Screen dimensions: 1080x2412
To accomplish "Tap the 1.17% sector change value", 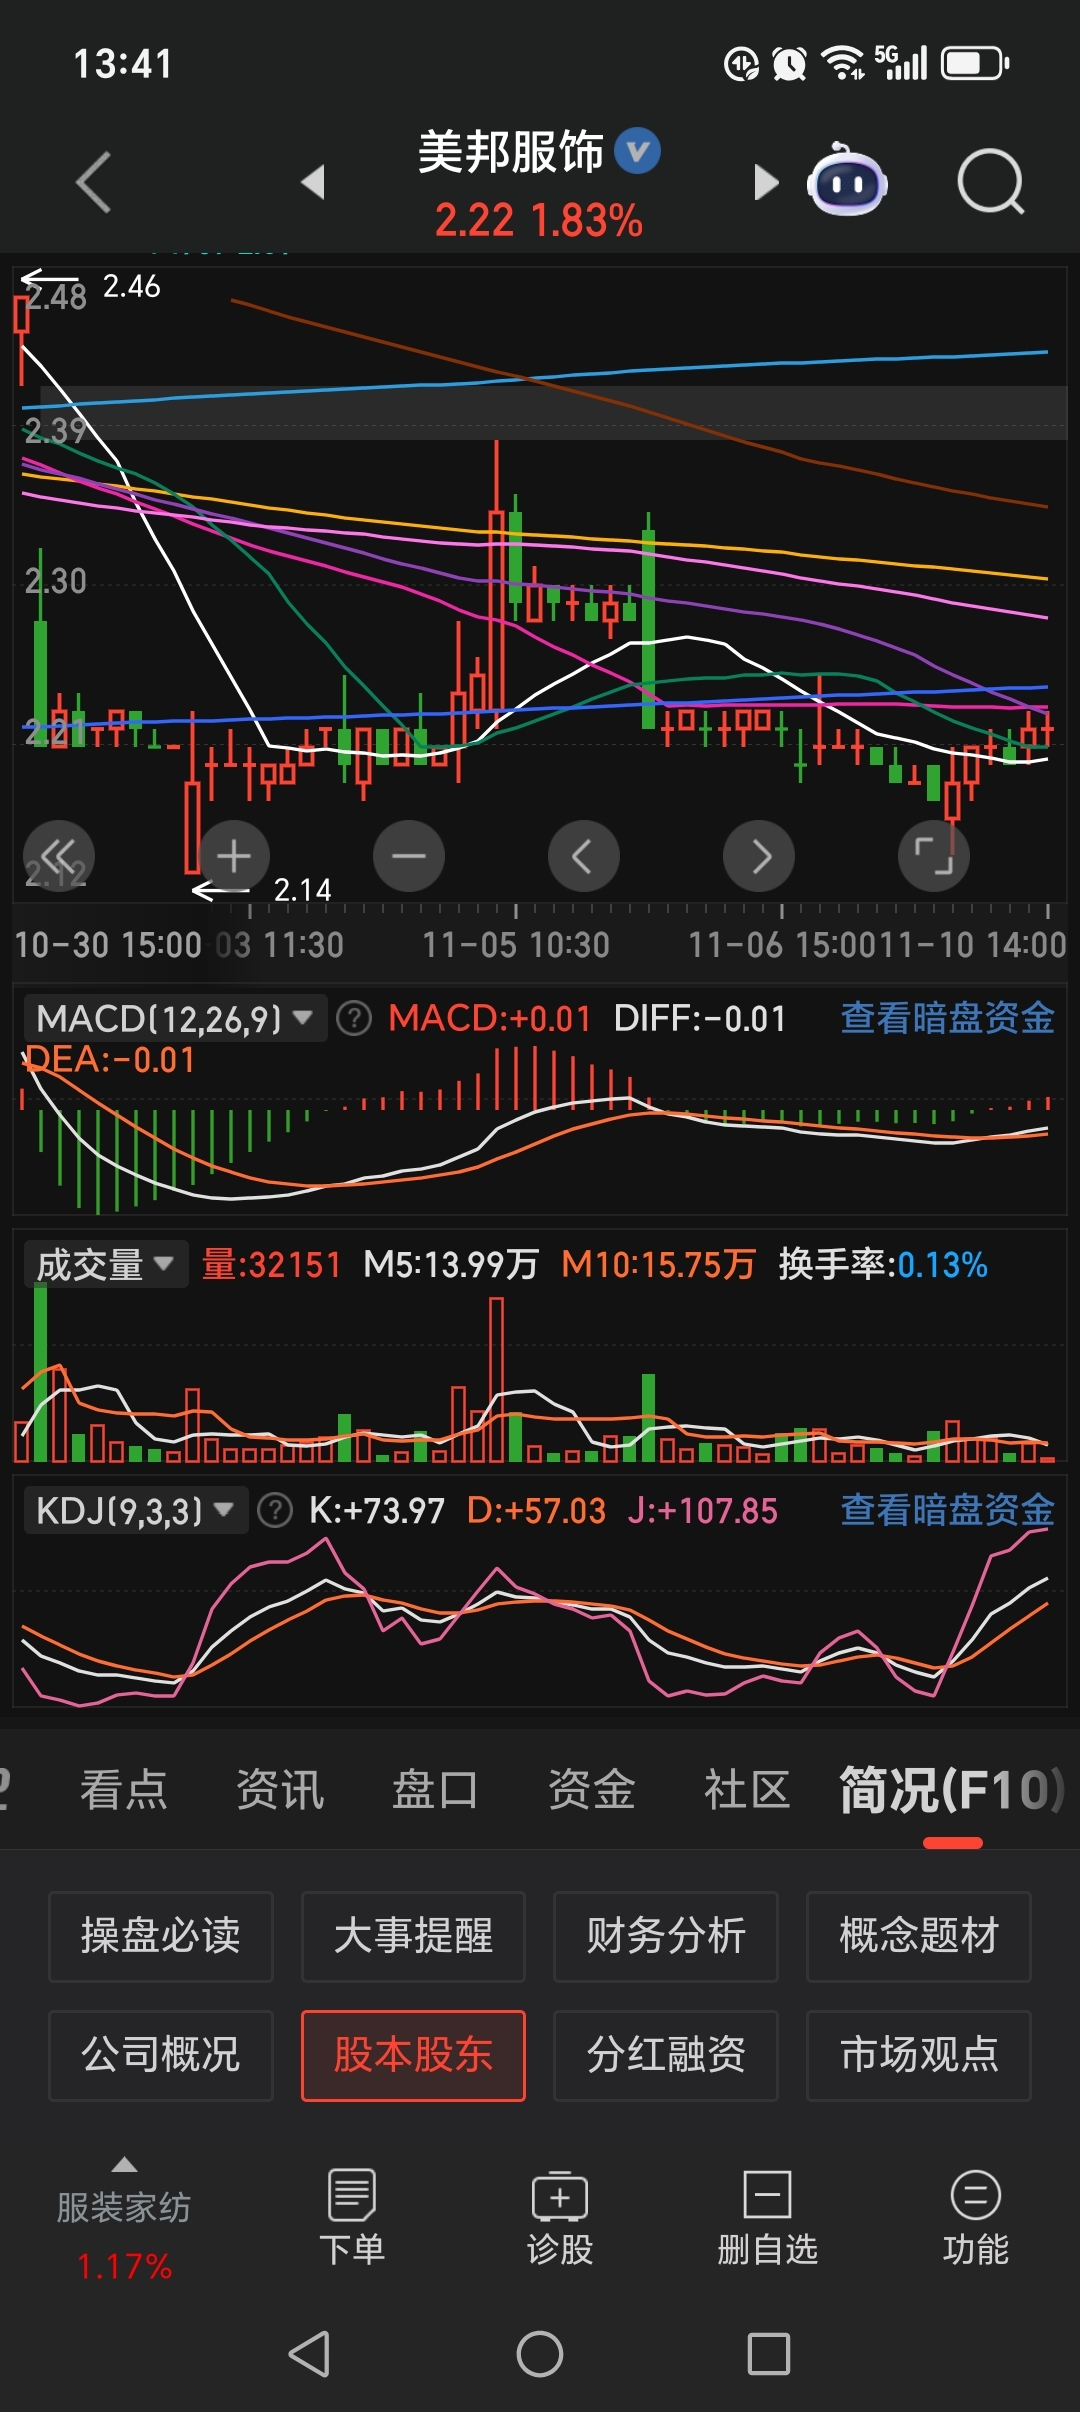I will pyautogui.click(x=124, y=2266).
